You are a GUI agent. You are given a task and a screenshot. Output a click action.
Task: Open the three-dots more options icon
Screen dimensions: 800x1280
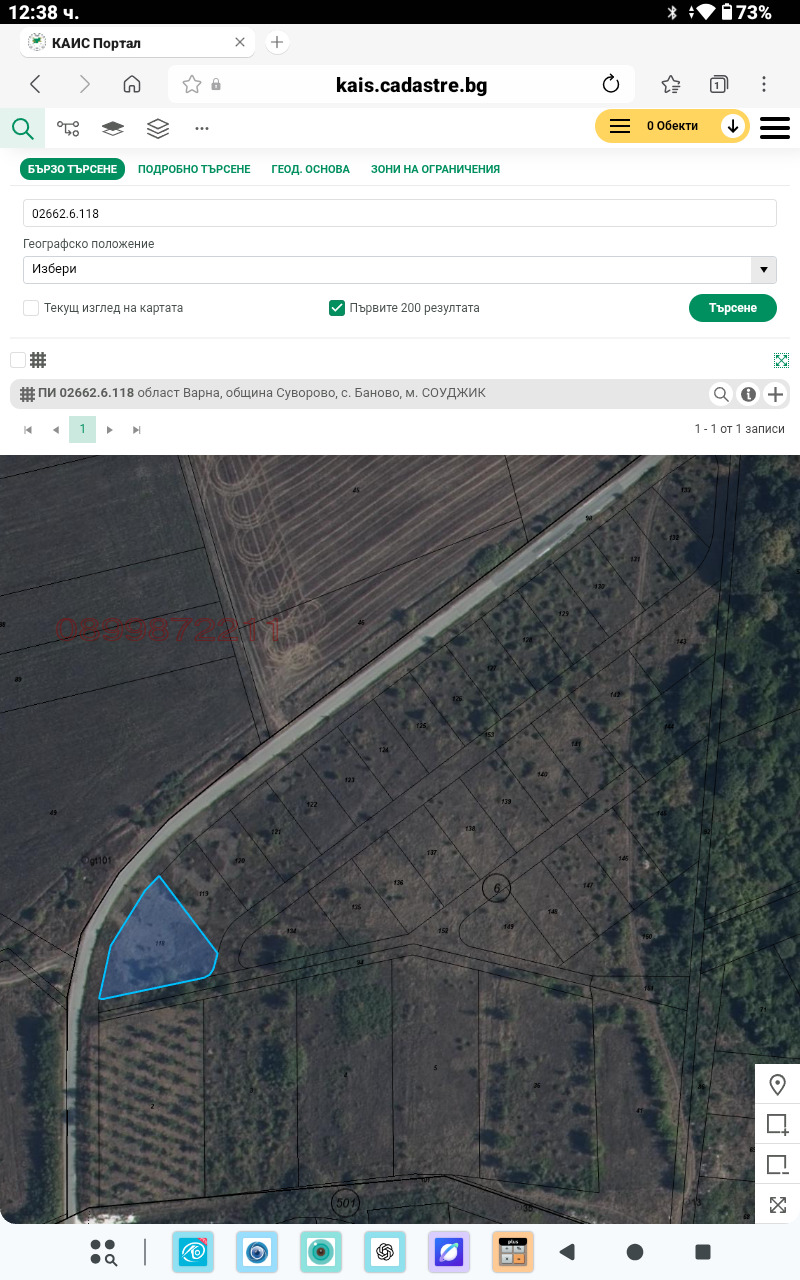click(x=202, y=128)
